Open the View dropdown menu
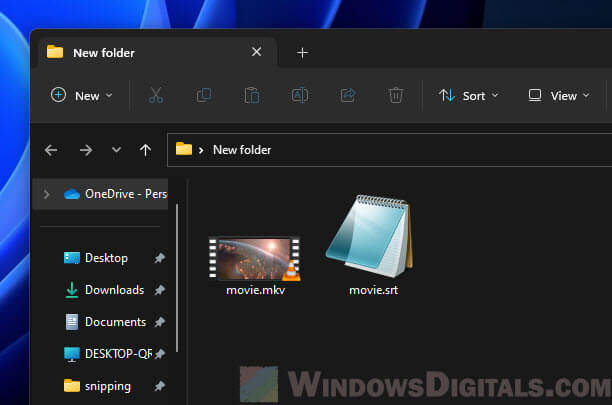Viewport: 612px width, 405px height. (x=559, y=95)
